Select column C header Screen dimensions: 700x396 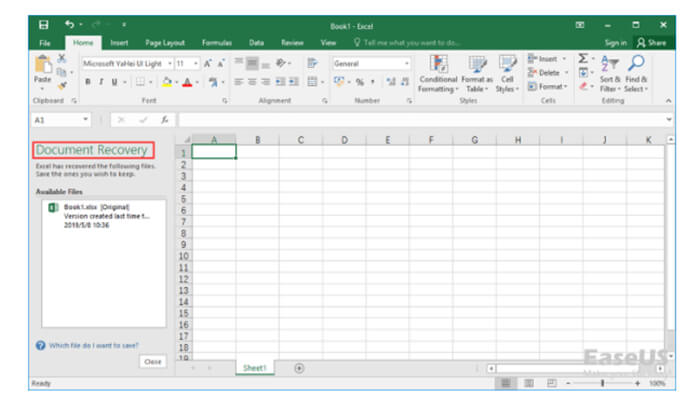click(301, 140)
